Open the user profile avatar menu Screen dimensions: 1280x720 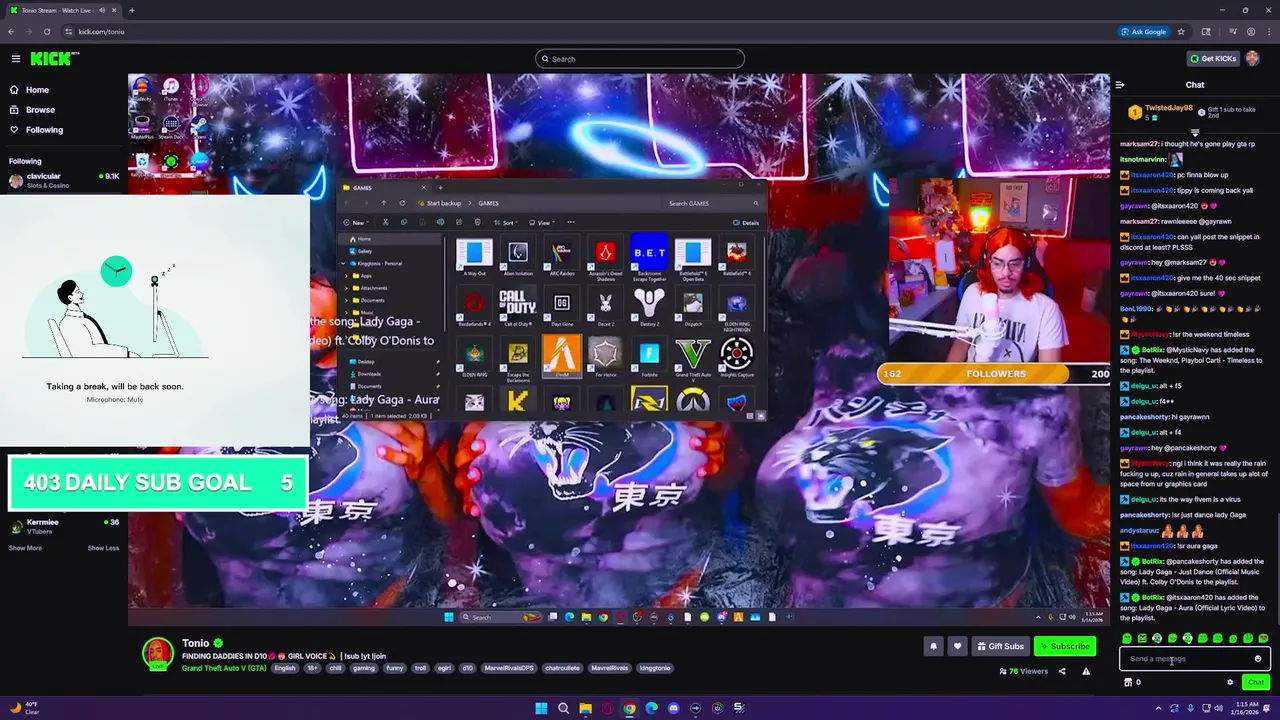1253,59
